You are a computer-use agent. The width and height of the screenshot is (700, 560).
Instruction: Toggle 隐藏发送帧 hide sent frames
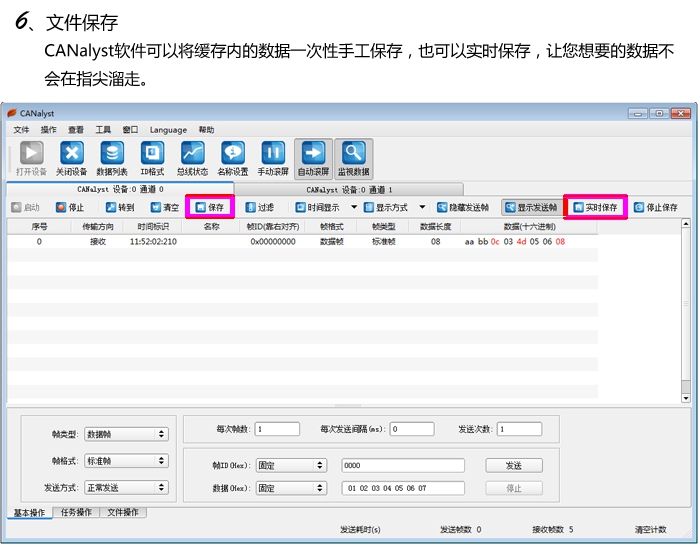pos(456,208)
